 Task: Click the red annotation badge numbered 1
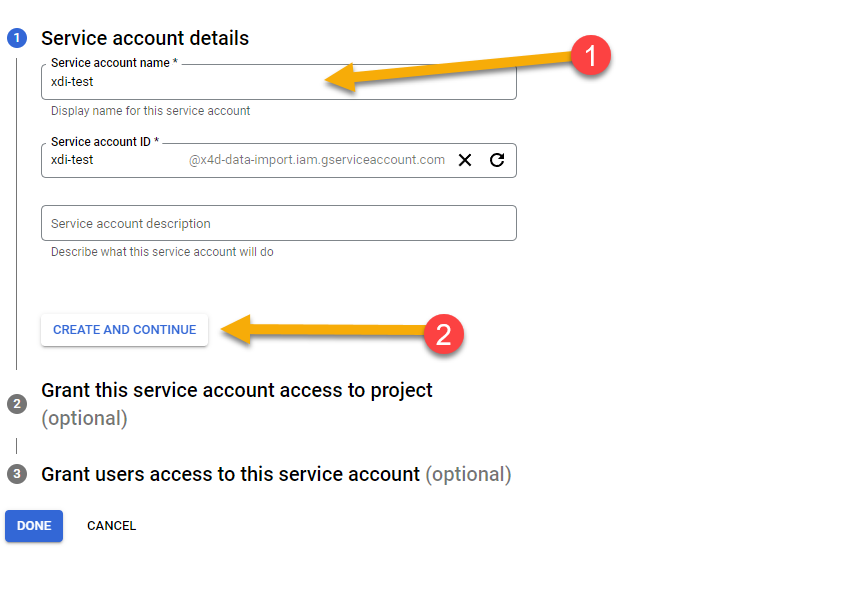pyautogui.click(x=589, y=56)
